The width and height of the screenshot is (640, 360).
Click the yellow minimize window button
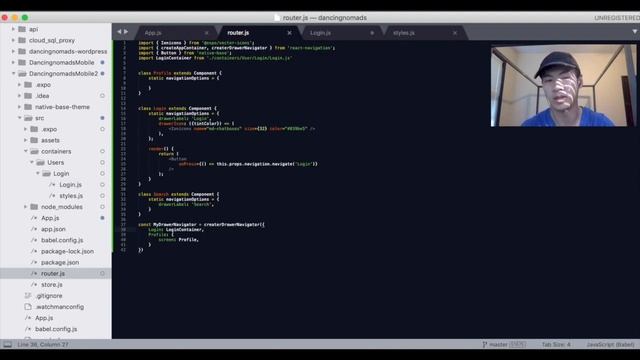(15, 18)
